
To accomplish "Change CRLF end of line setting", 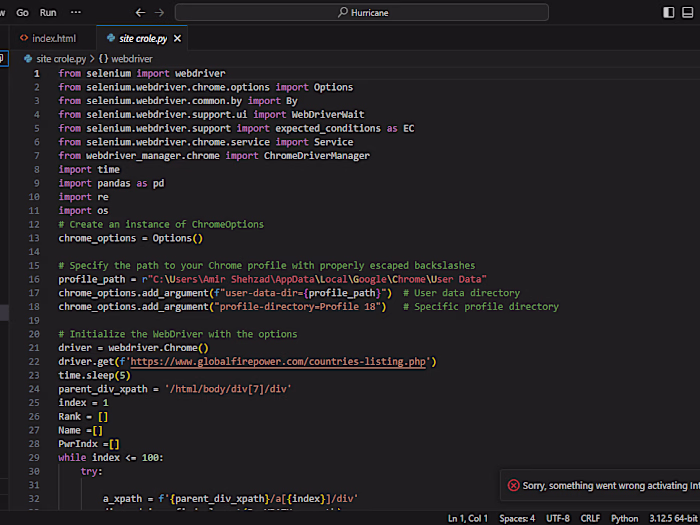I will click(591, 518).
